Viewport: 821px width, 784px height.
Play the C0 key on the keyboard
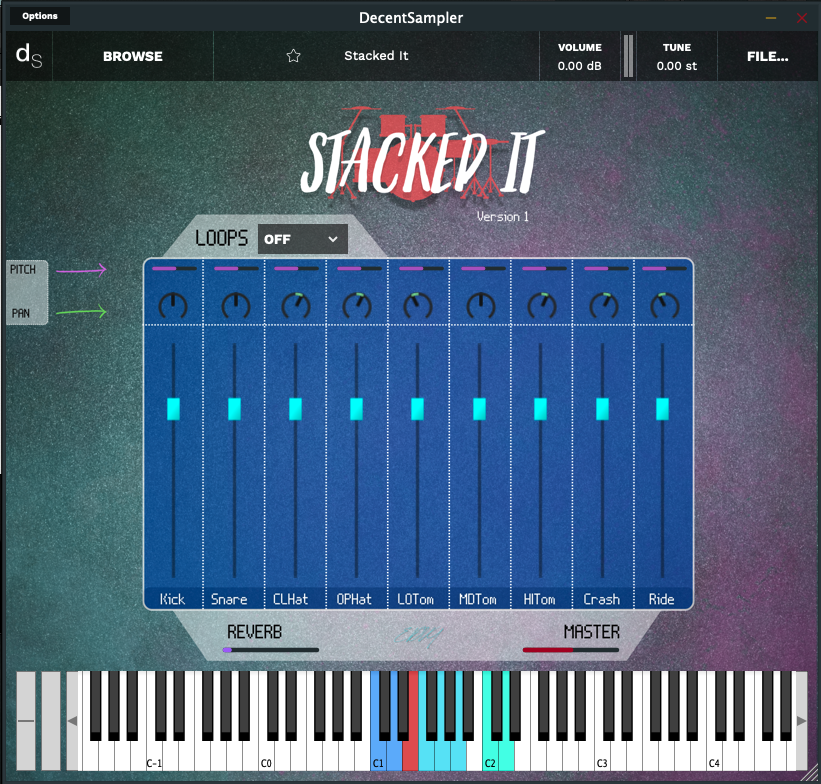click(x=266, y=756)
